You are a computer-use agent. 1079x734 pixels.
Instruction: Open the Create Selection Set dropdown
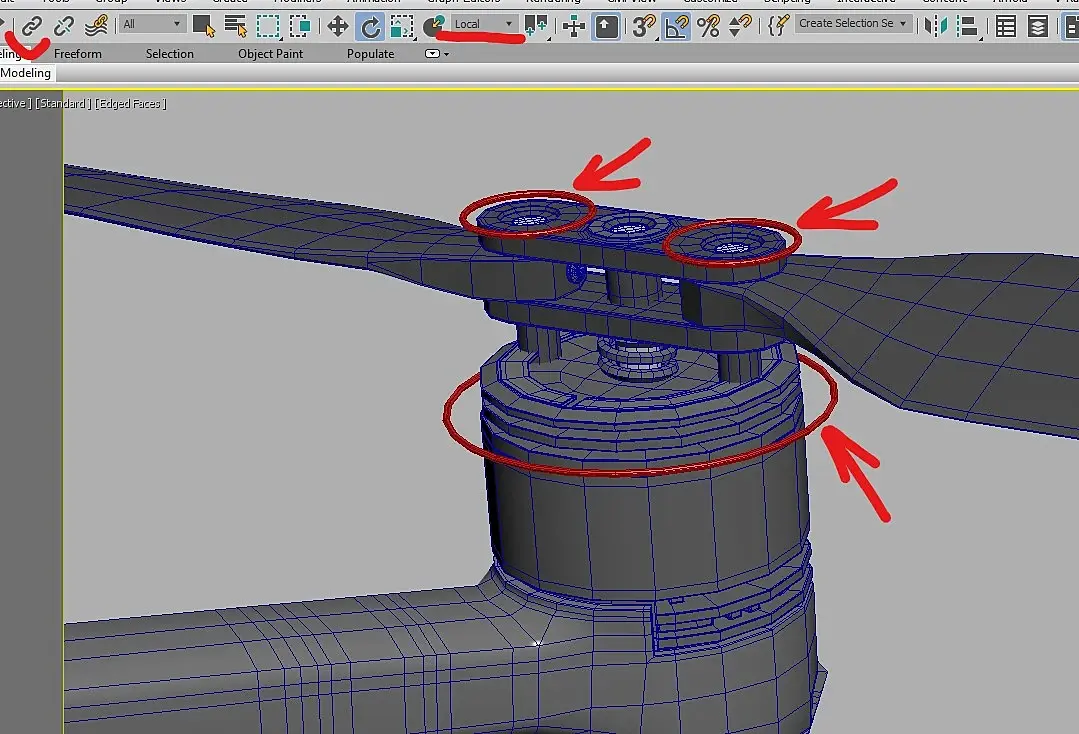pyautogui.click(x=853, y=23)
